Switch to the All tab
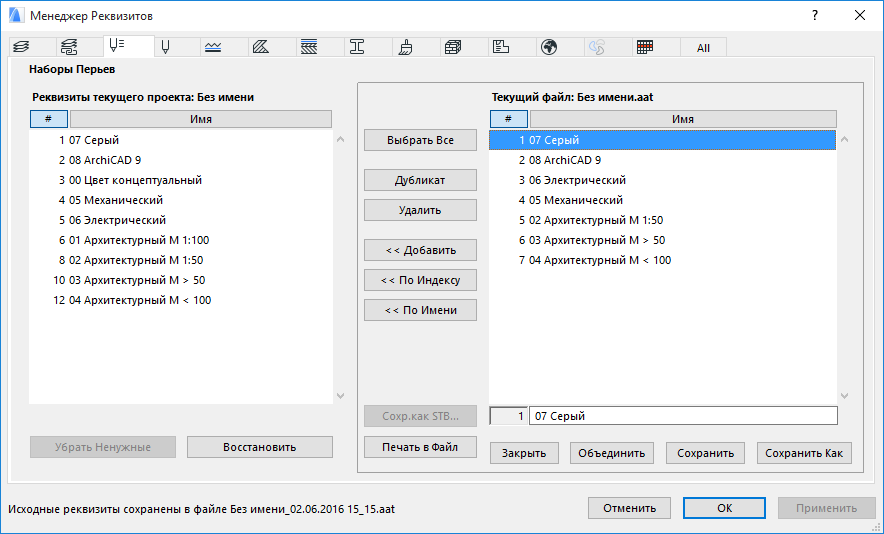 703,47
